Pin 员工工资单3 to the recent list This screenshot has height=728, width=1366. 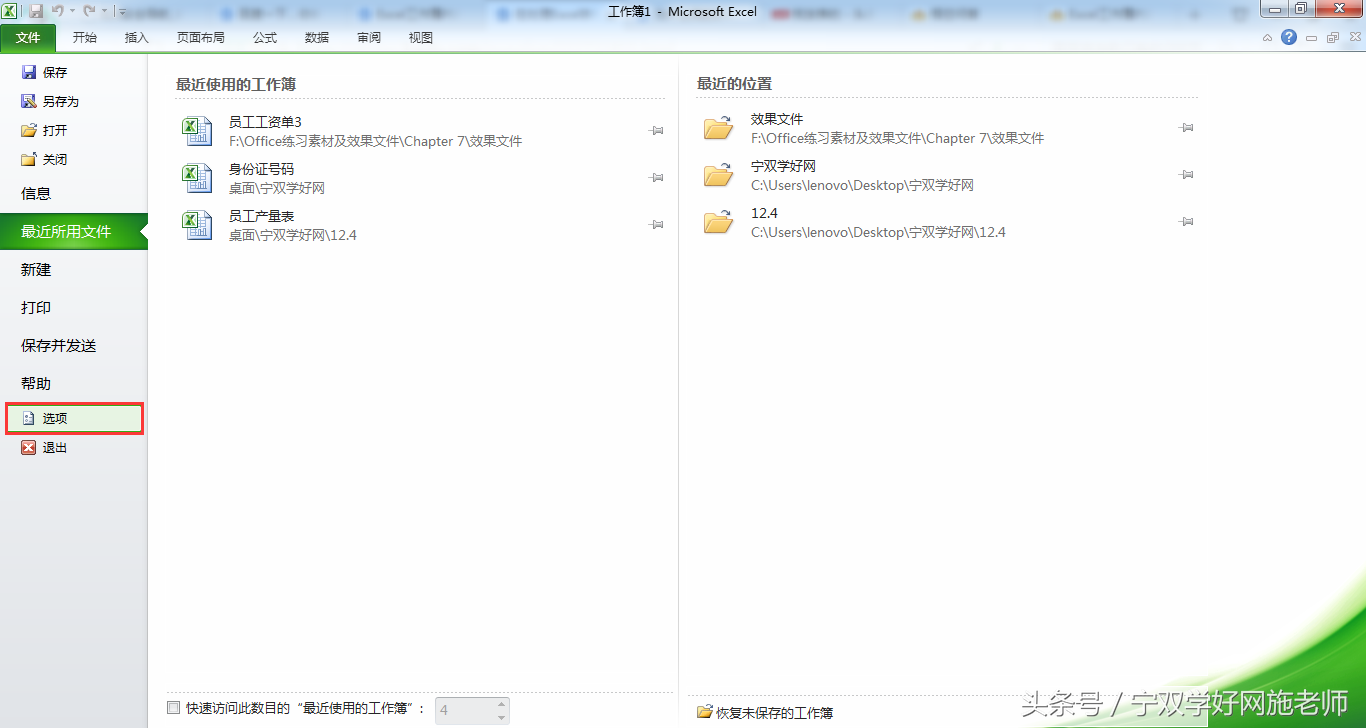[x=656, y=131]
